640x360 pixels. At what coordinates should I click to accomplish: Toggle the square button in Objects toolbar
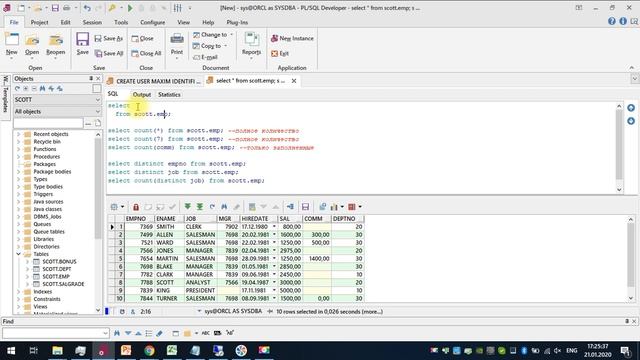point(96,89)
